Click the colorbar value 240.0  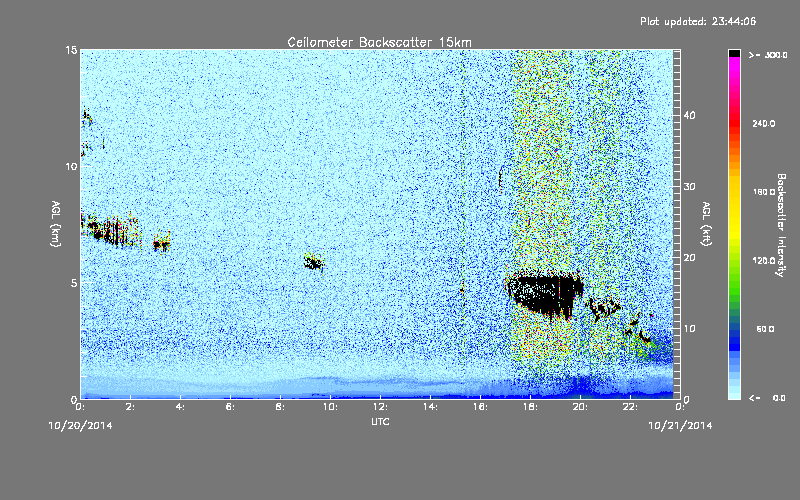click(x=763, y=123)
